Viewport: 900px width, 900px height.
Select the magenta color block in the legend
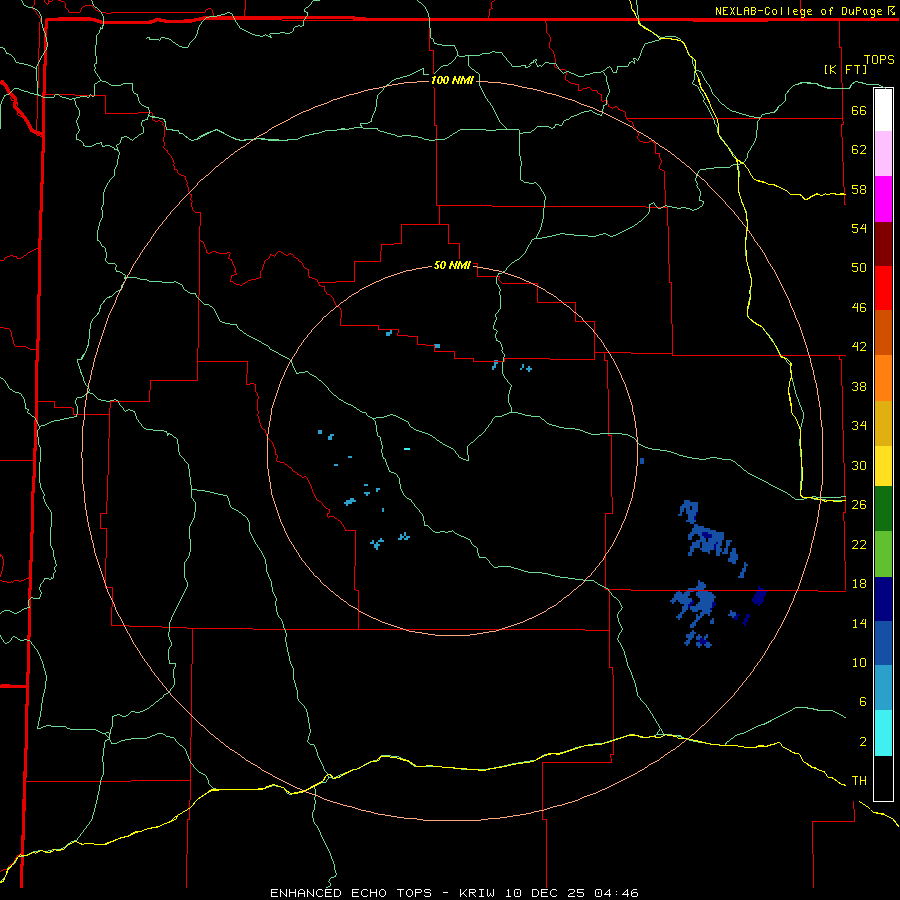coord(883,199)
